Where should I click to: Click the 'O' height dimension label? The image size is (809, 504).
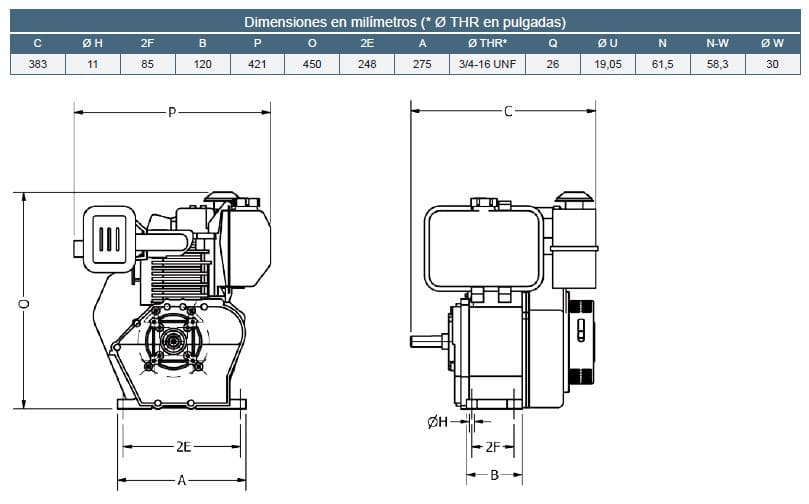[x=24, y=304]
